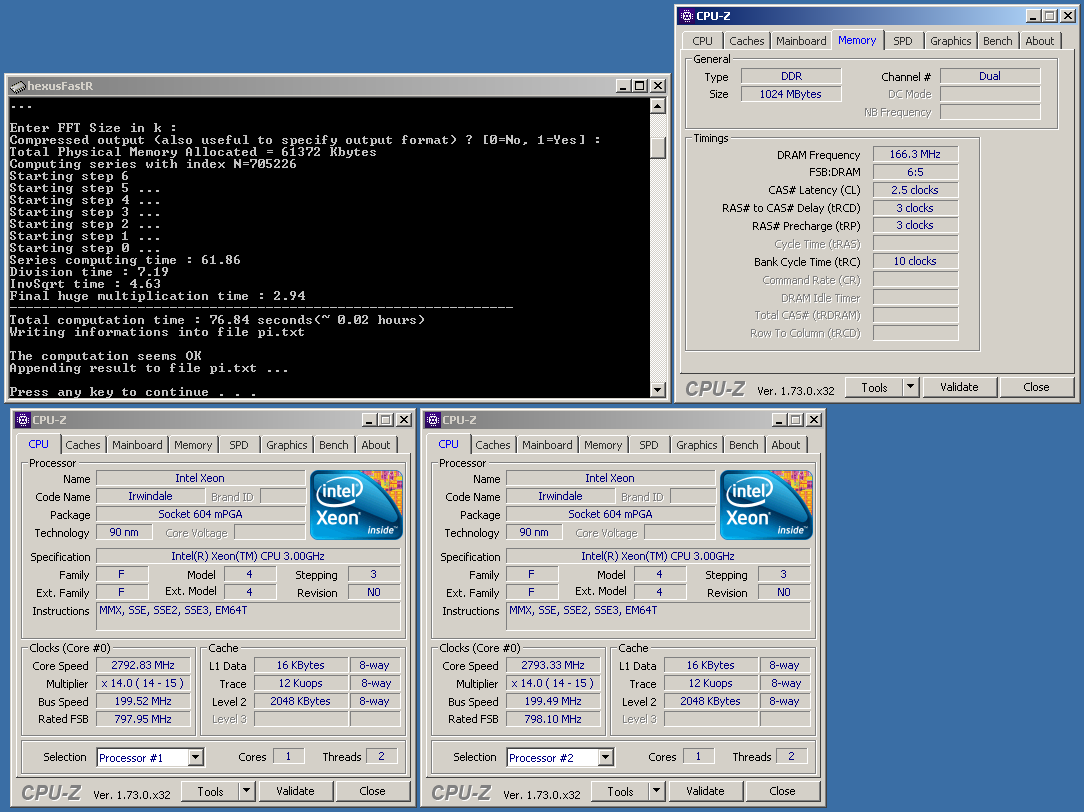Click Validate in the CPU-Z Memory window

point(959,387)
